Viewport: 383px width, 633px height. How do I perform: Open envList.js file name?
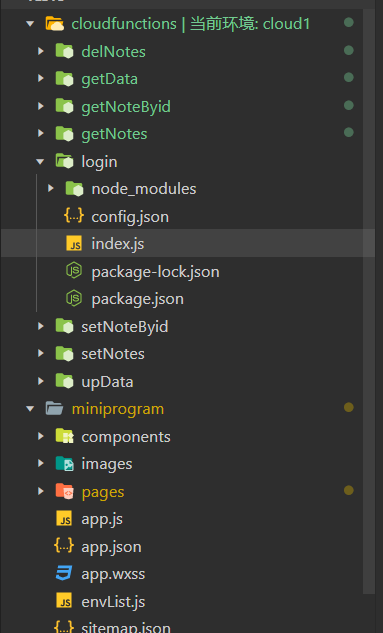(x=113, y=602)
